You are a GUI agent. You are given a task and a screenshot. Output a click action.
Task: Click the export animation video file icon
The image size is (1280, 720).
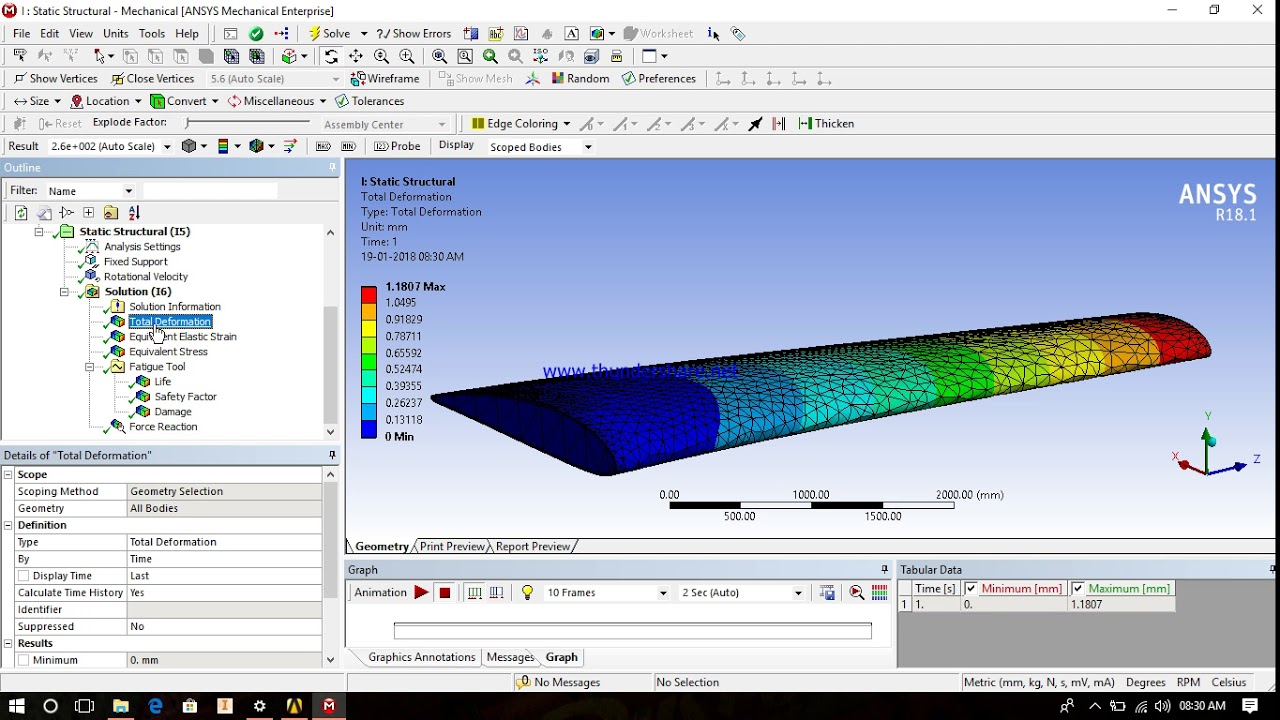(827, 593)
